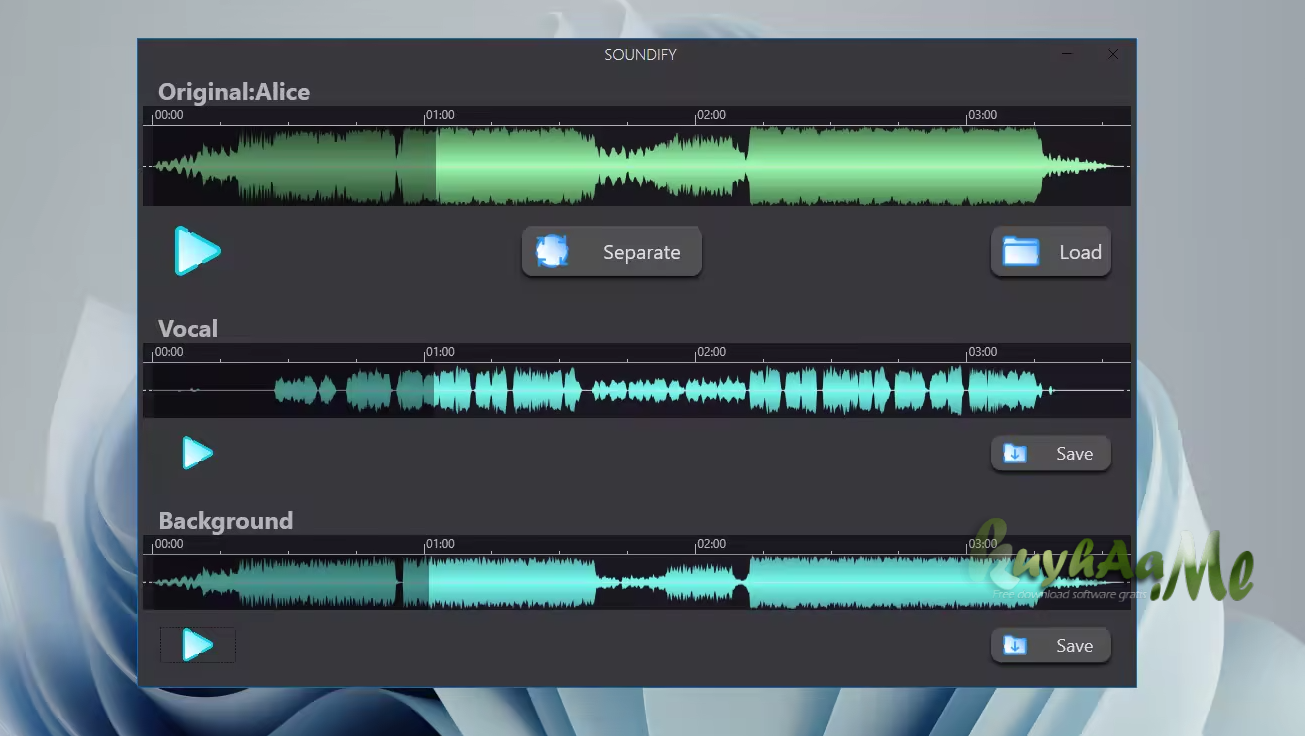Seek the Vocal waveform to 01:00 marker
1305x736 pixels.
pos(440,352)
